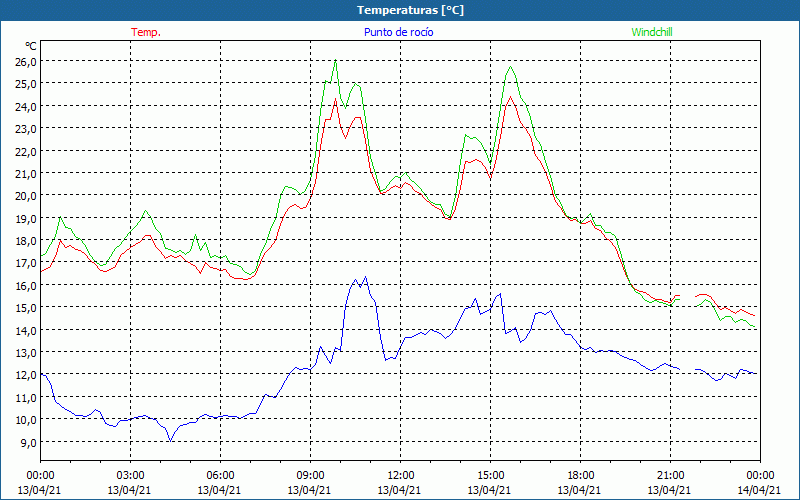Click the 21:00 time axis label

coord(670,476)
